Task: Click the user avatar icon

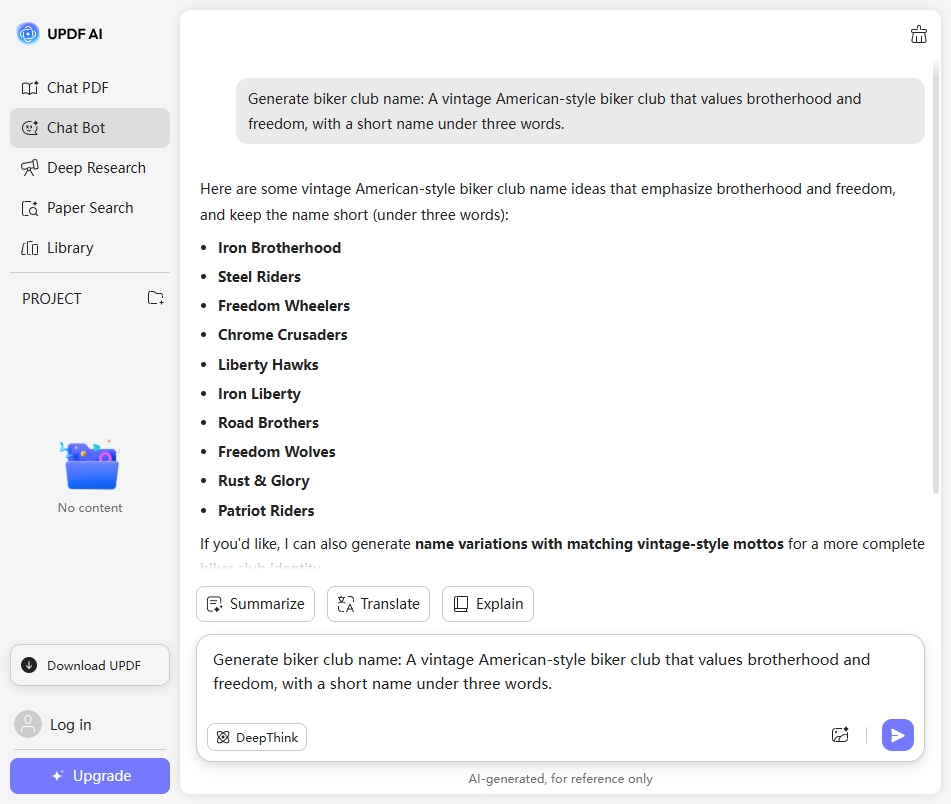Action: point(29,724)
